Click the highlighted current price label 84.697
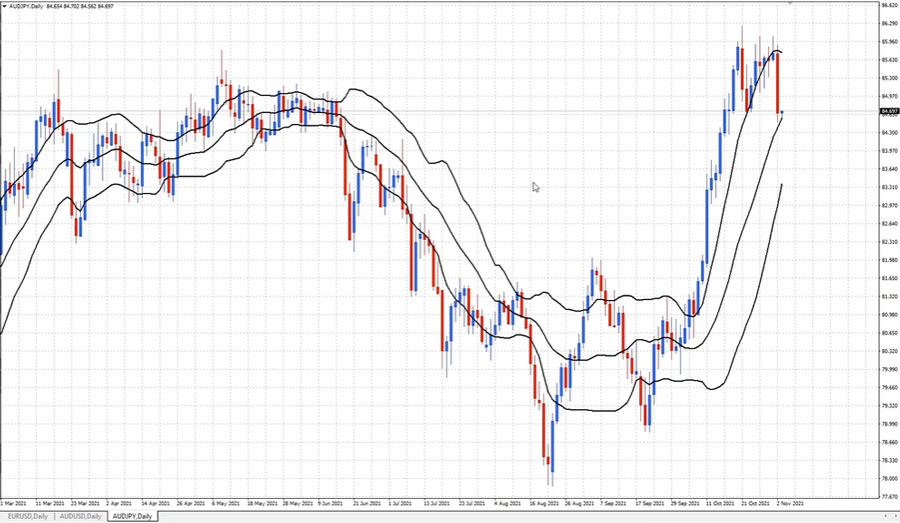This screenshot has height=523, width=900. point(888,111)
